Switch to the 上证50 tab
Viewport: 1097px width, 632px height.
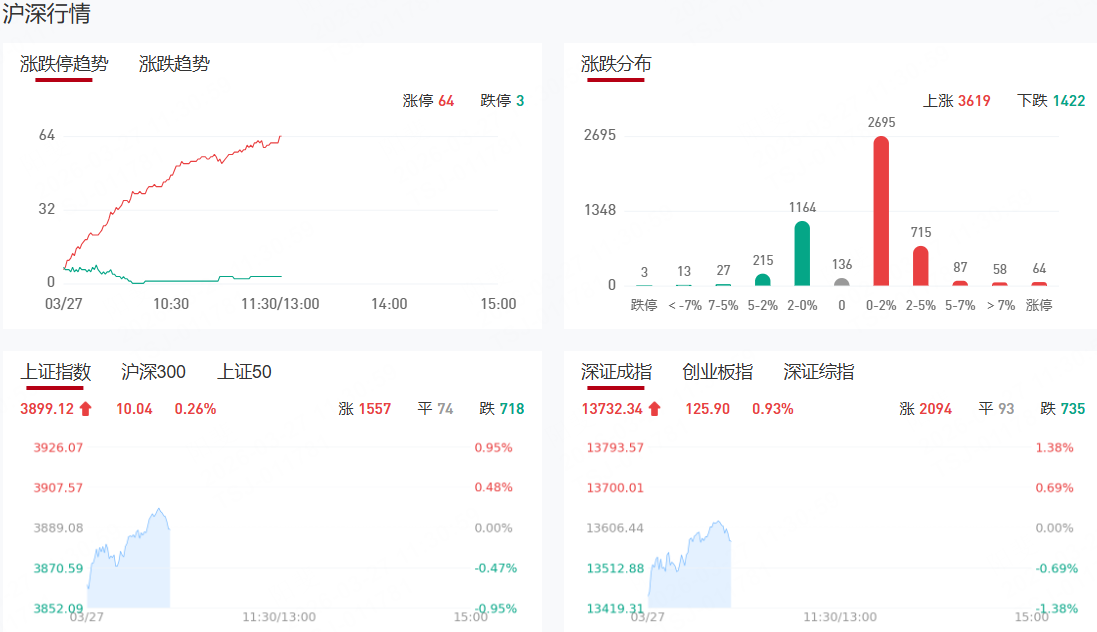click(x=244, y=372)
